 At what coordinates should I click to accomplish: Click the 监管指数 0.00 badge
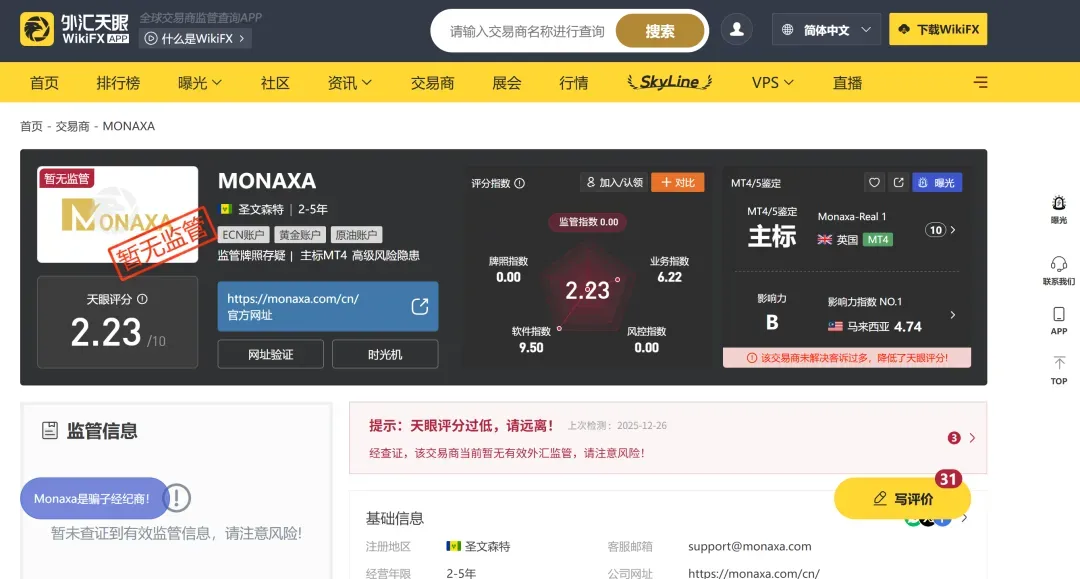(588, 222)
